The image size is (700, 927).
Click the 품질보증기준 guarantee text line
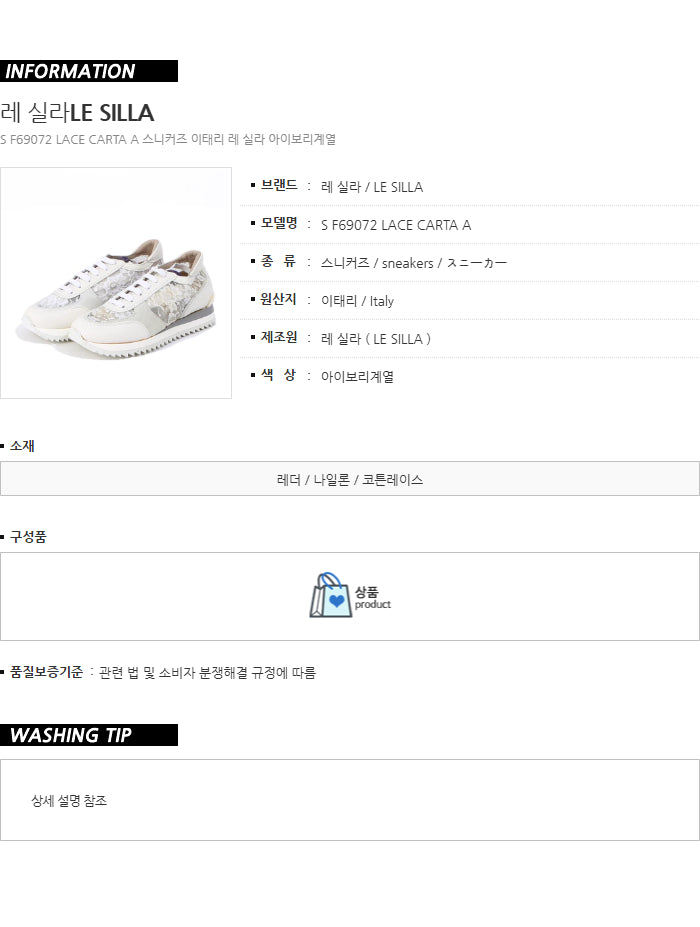pos(163,672)
